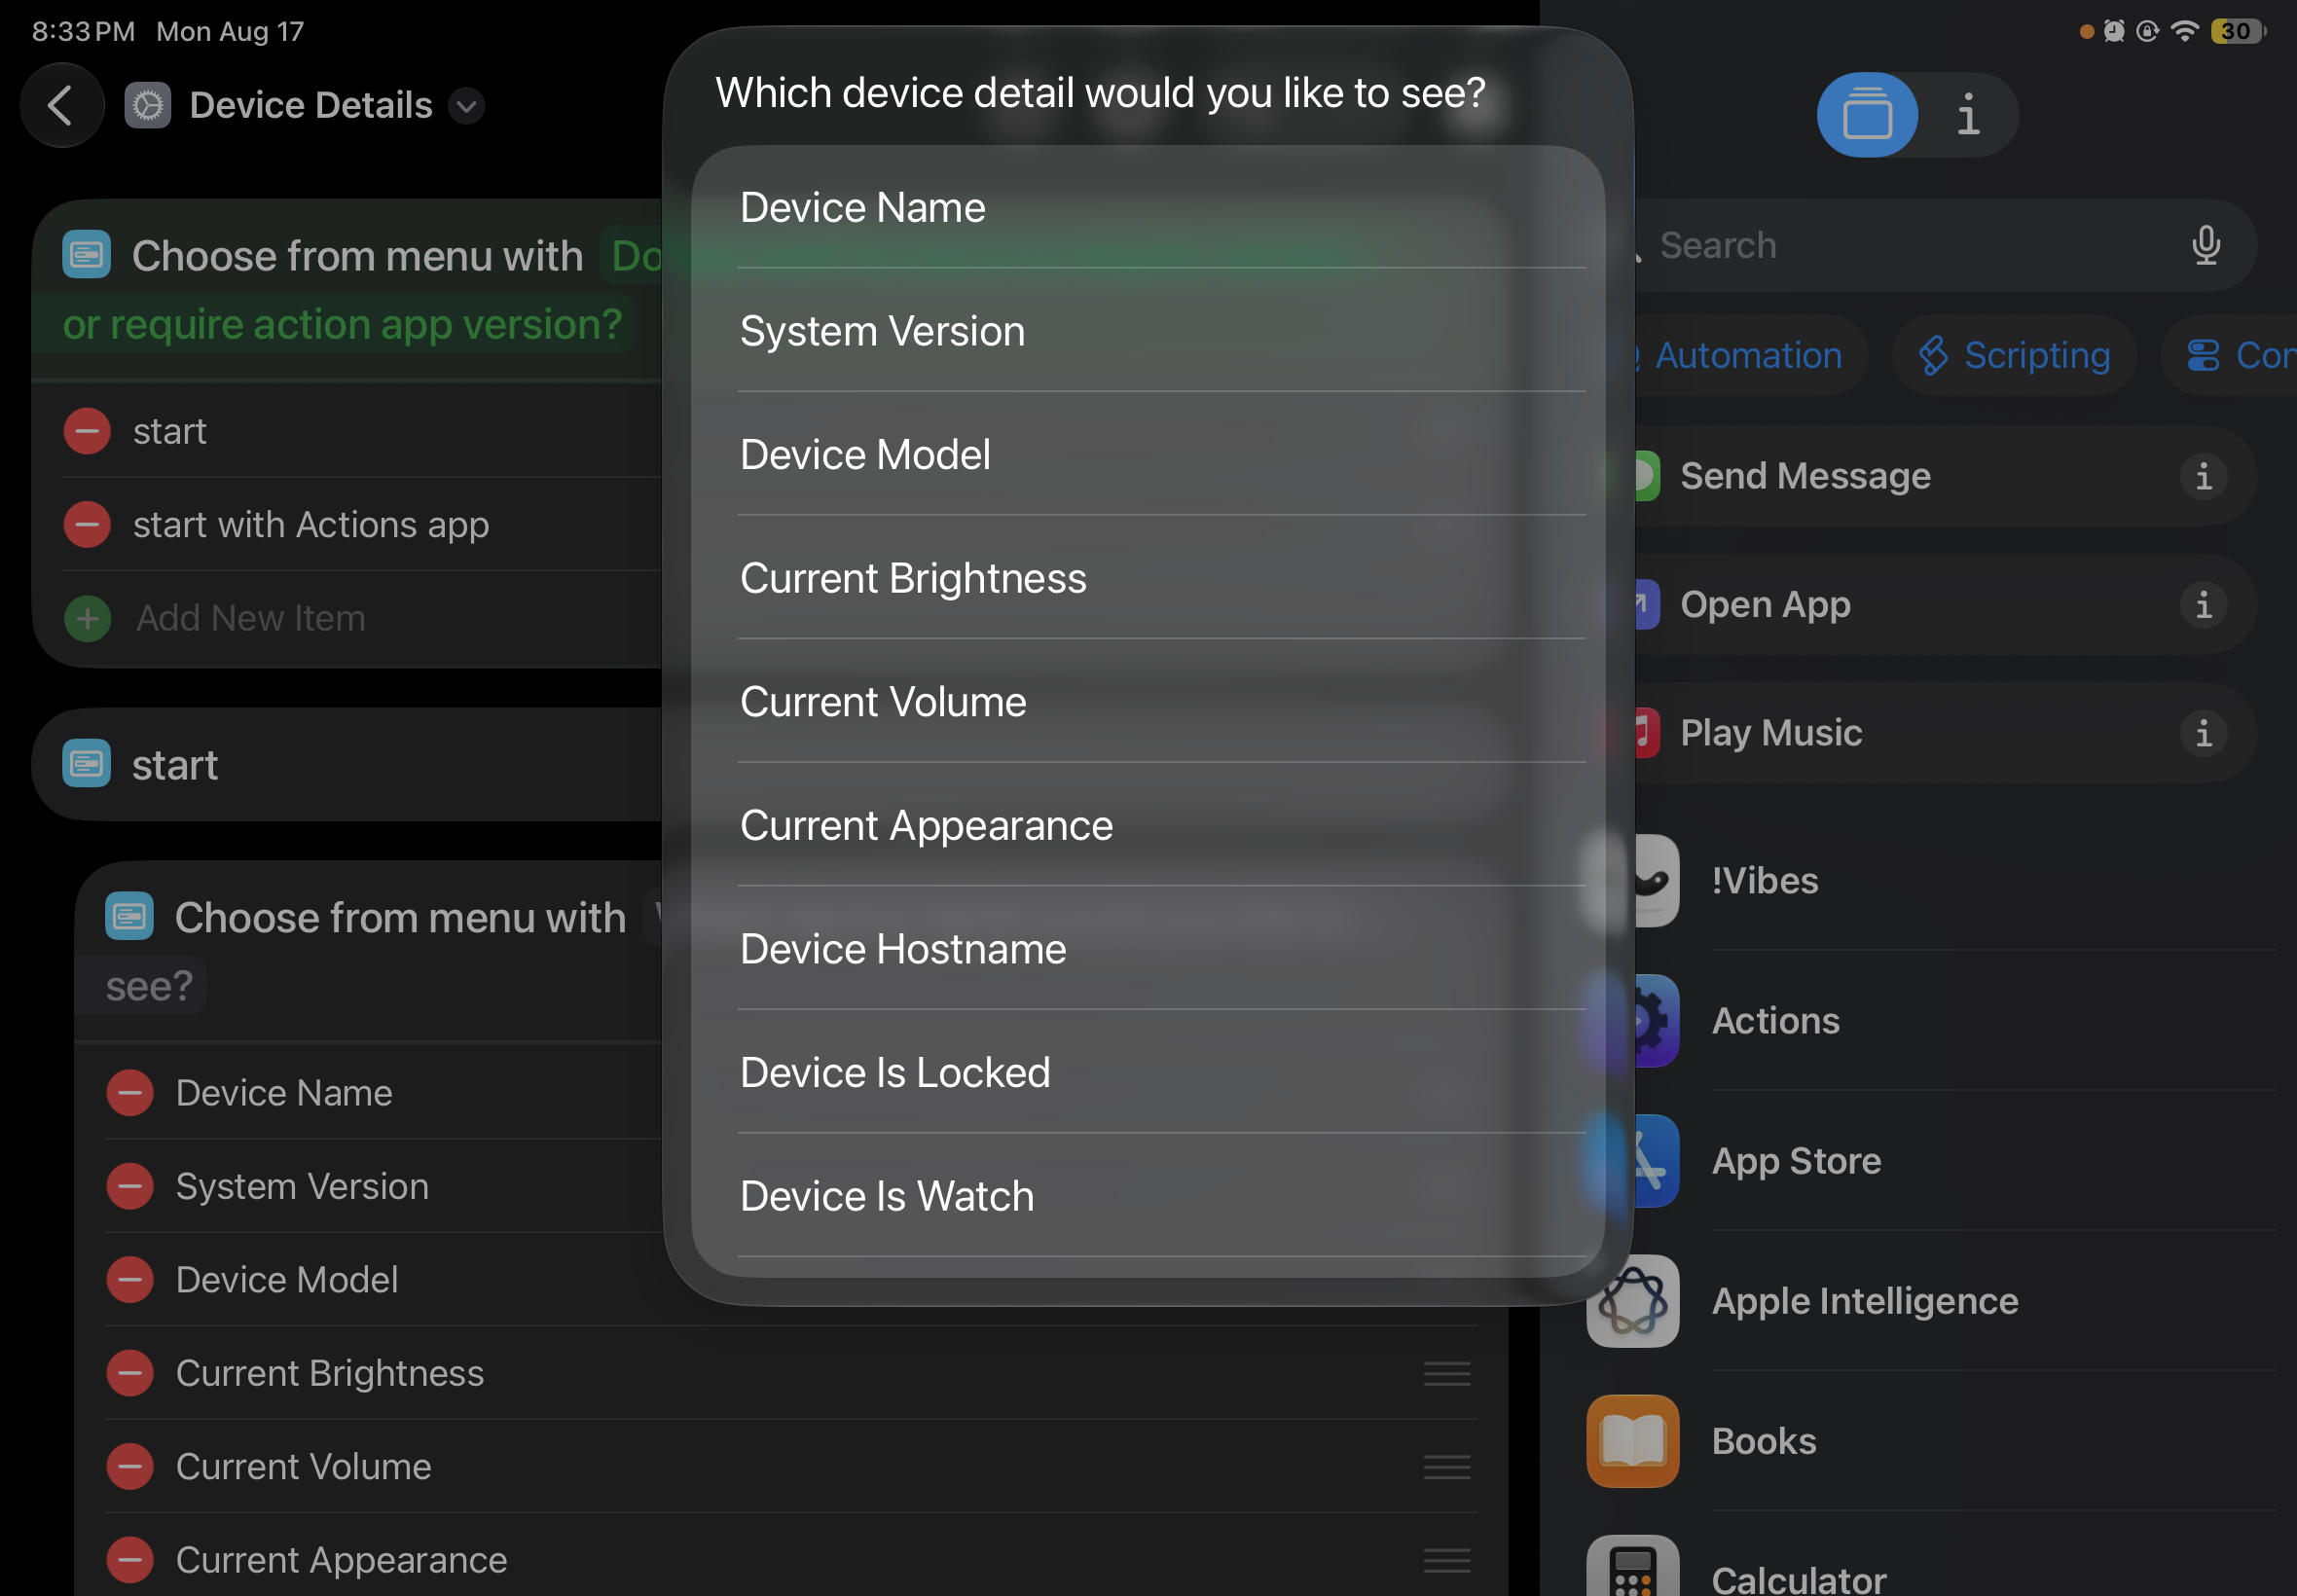Open the Books app icon
The width and height of the screenshot is (2297, 1596).
[x=1632, y=1441]
